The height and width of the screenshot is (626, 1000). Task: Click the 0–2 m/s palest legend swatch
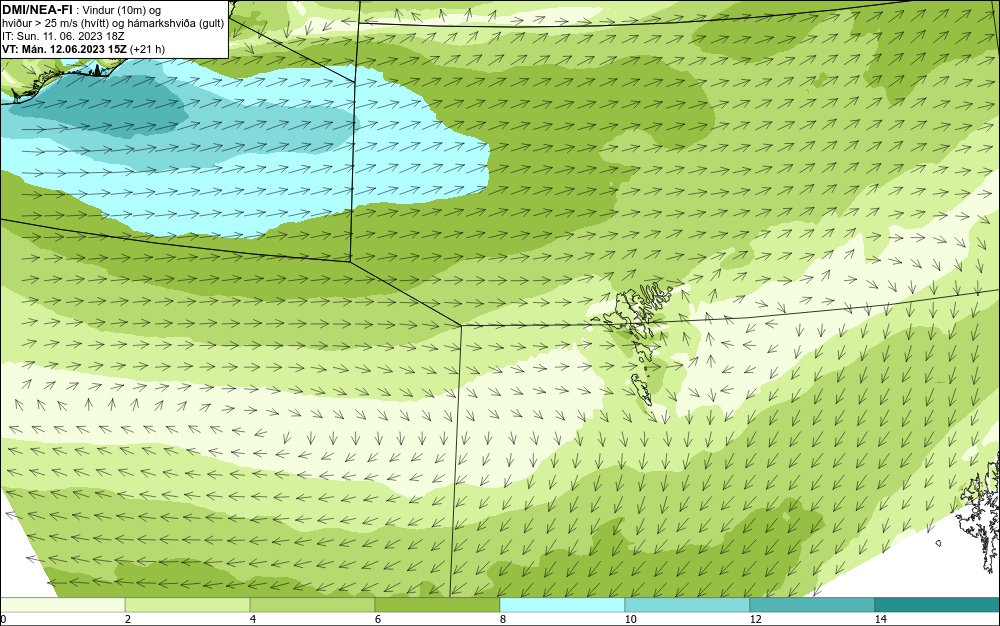[x=62, y=605]
